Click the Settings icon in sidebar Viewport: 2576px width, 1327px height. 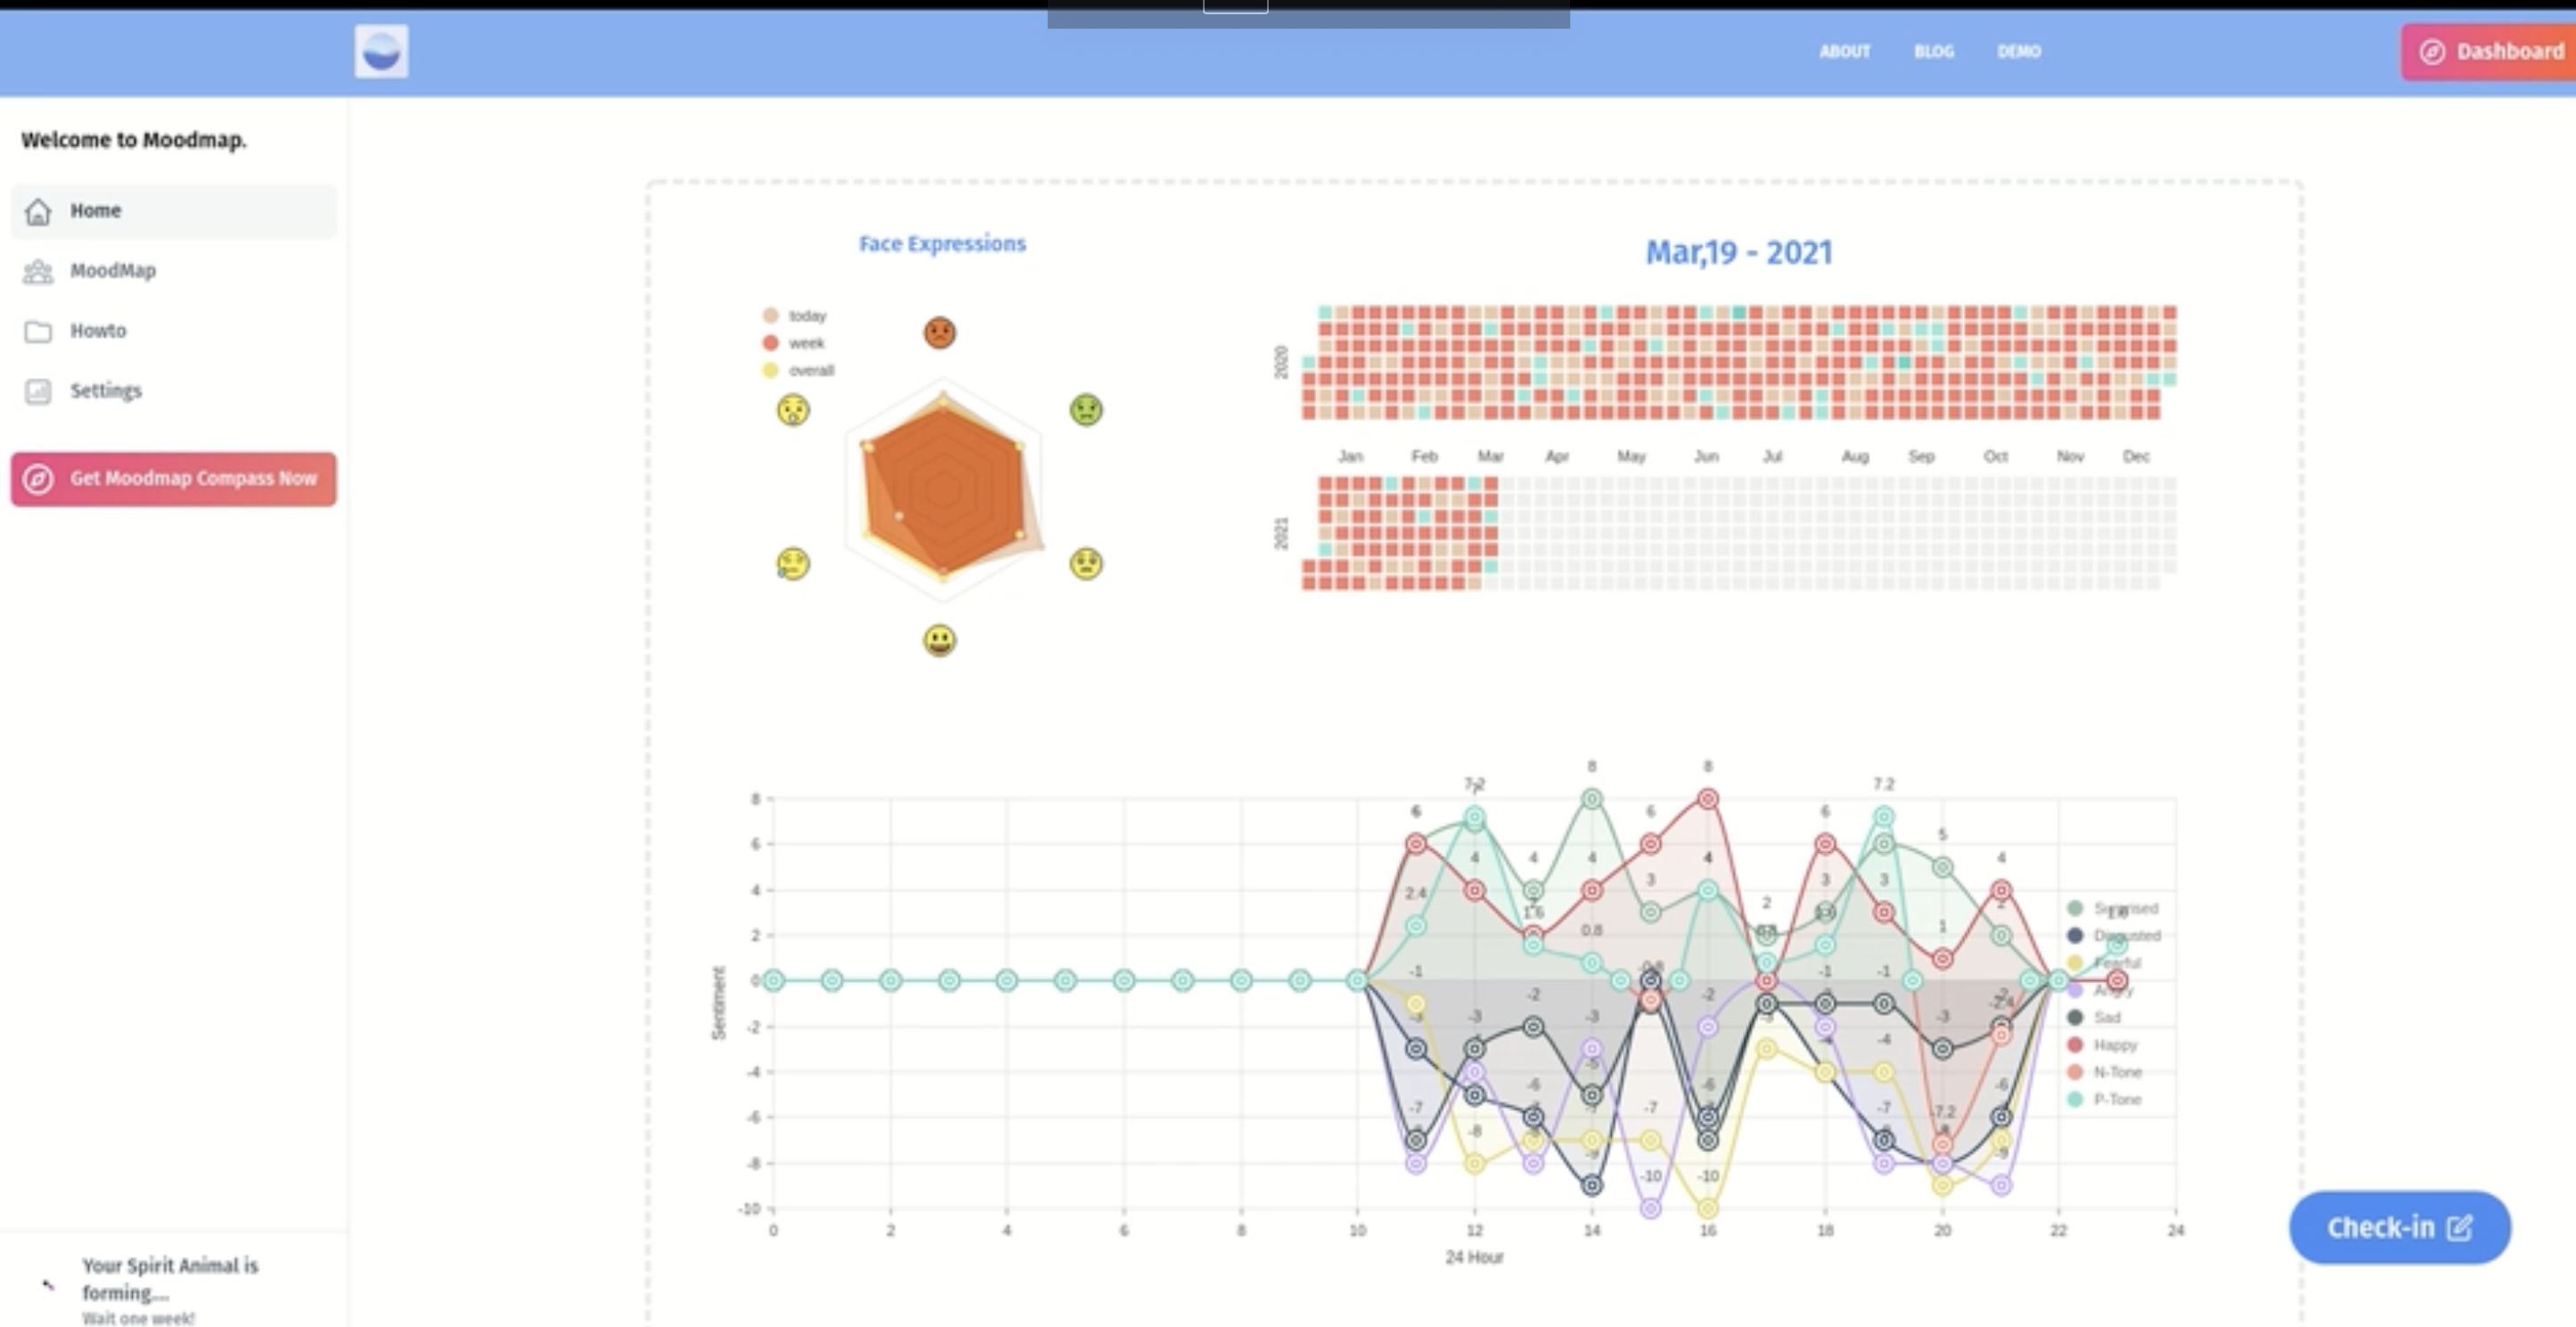[38, 391]
